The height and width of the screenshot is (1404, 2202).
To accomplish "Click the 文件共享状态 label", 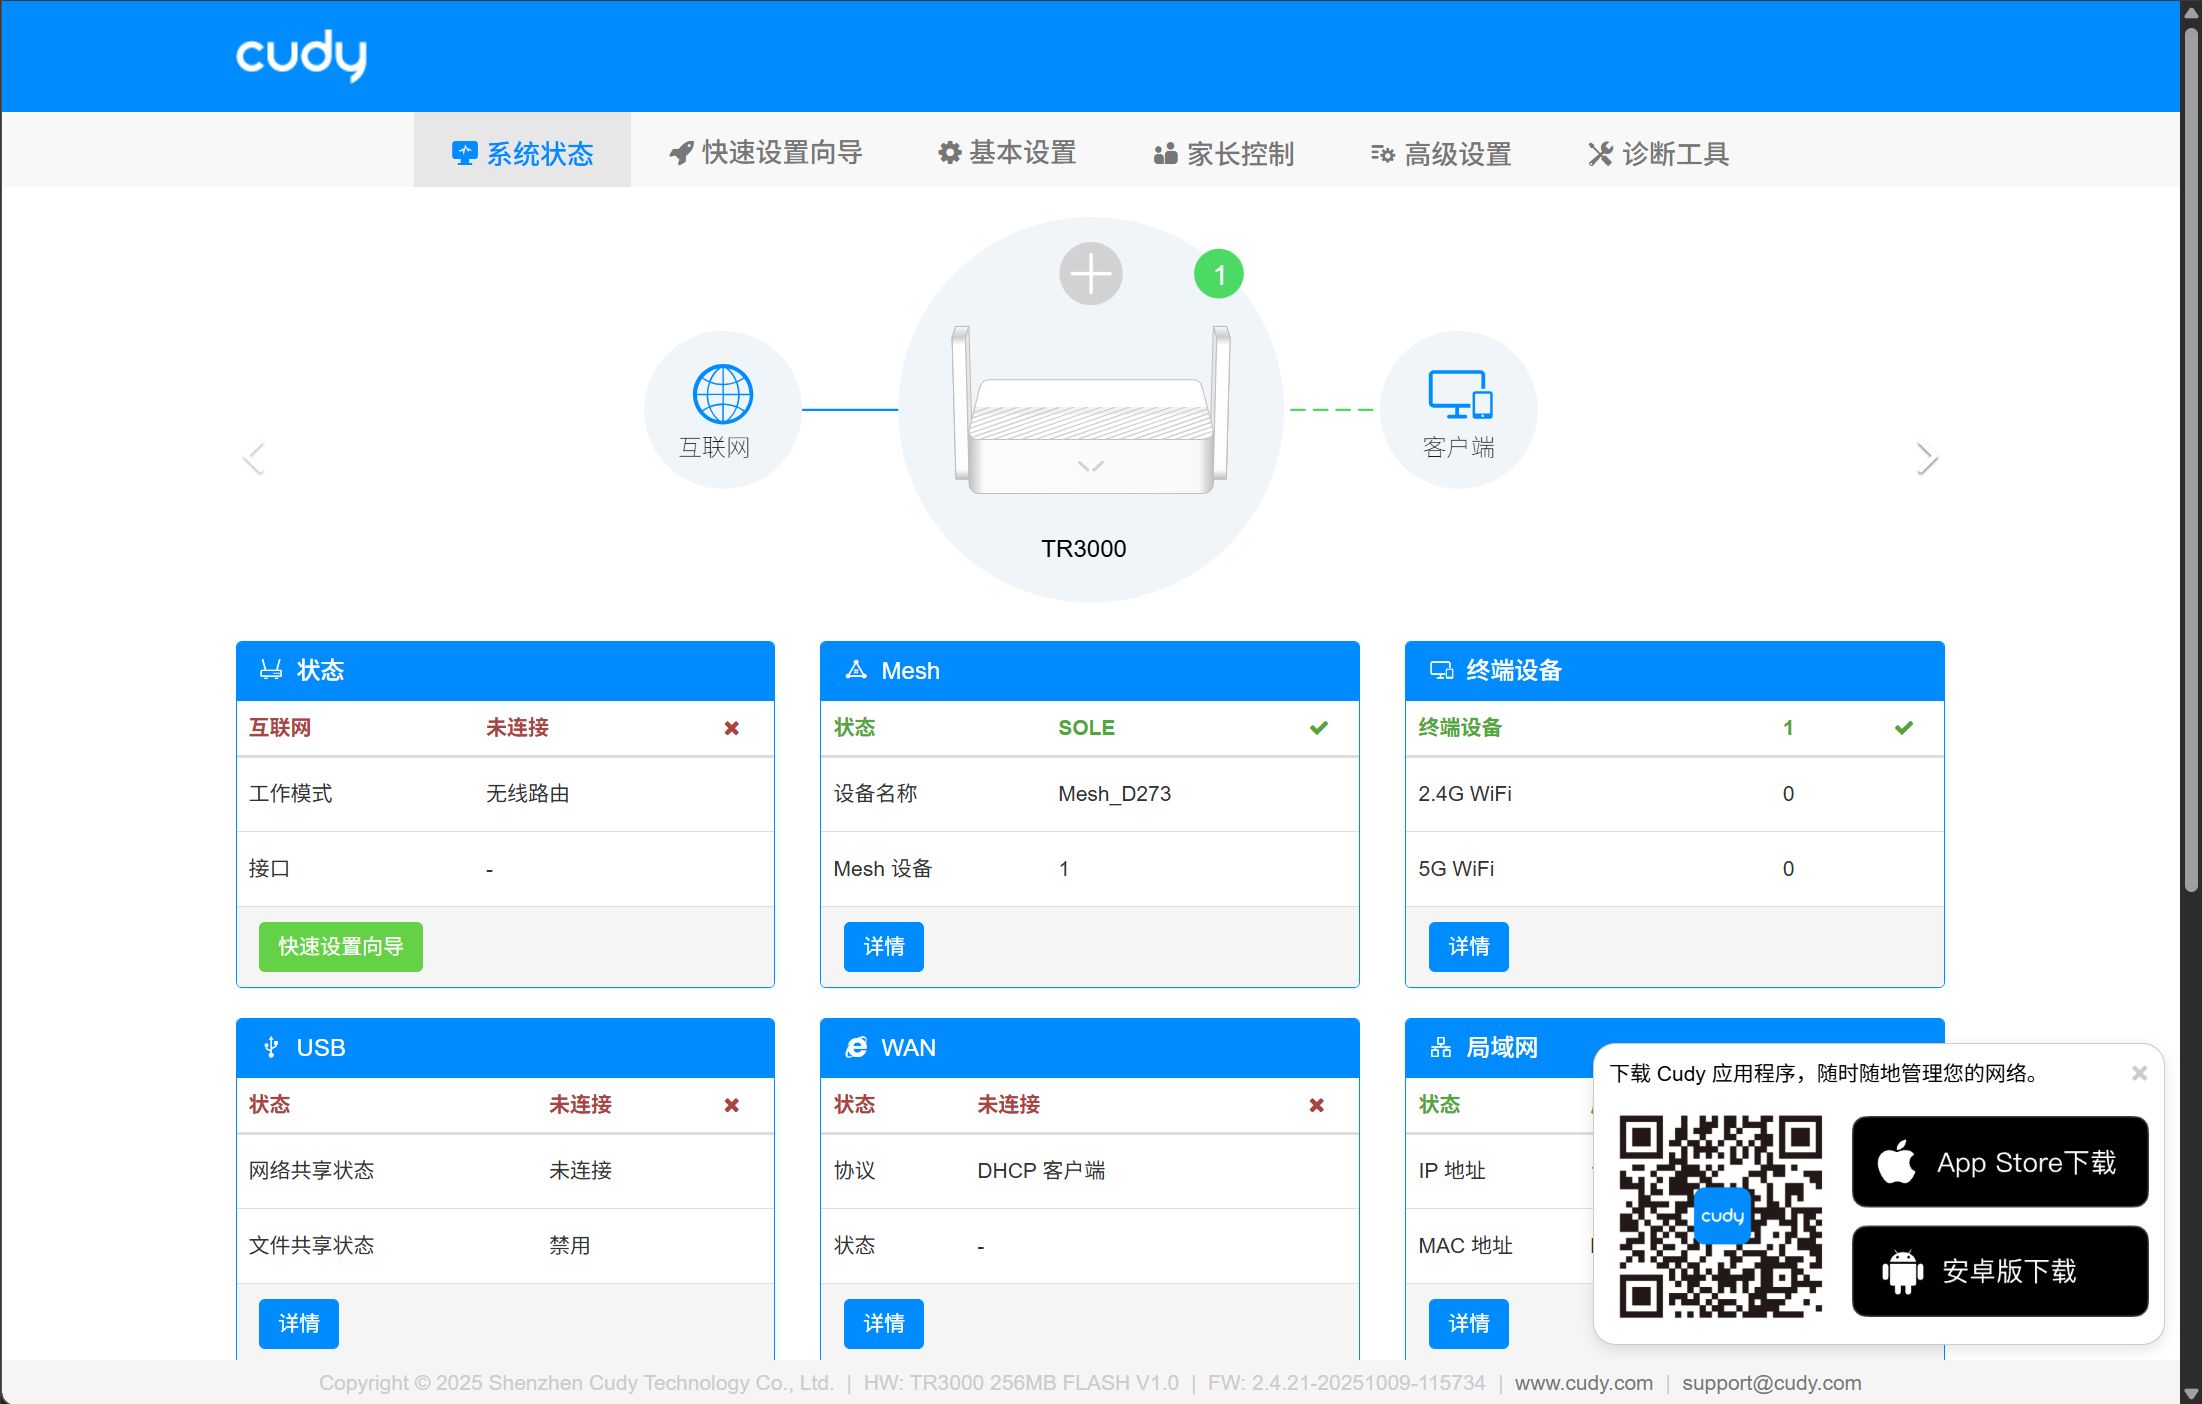I will 311,1245.
